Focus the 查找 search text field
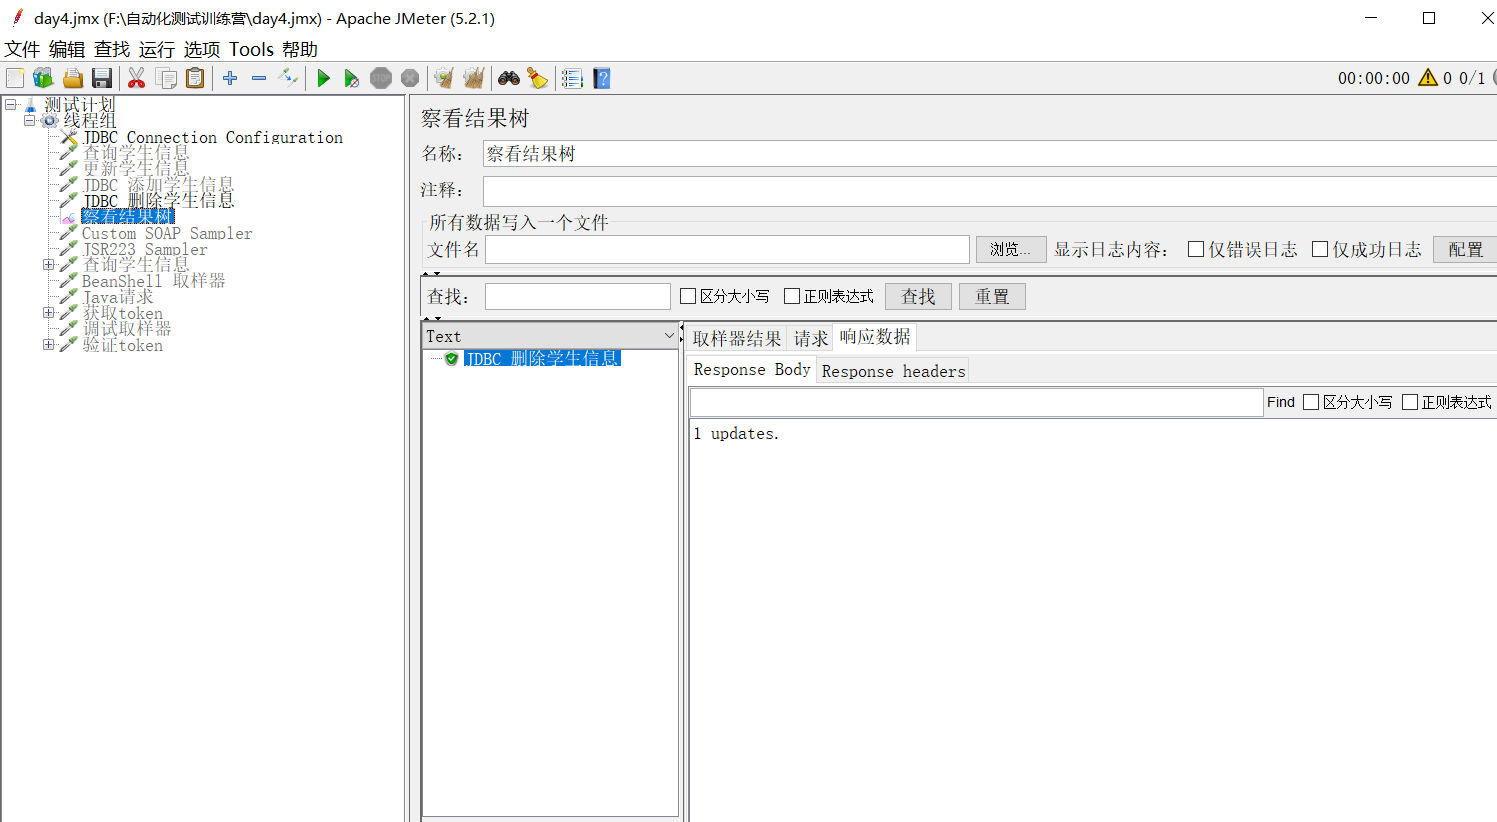 click(578, 296)
